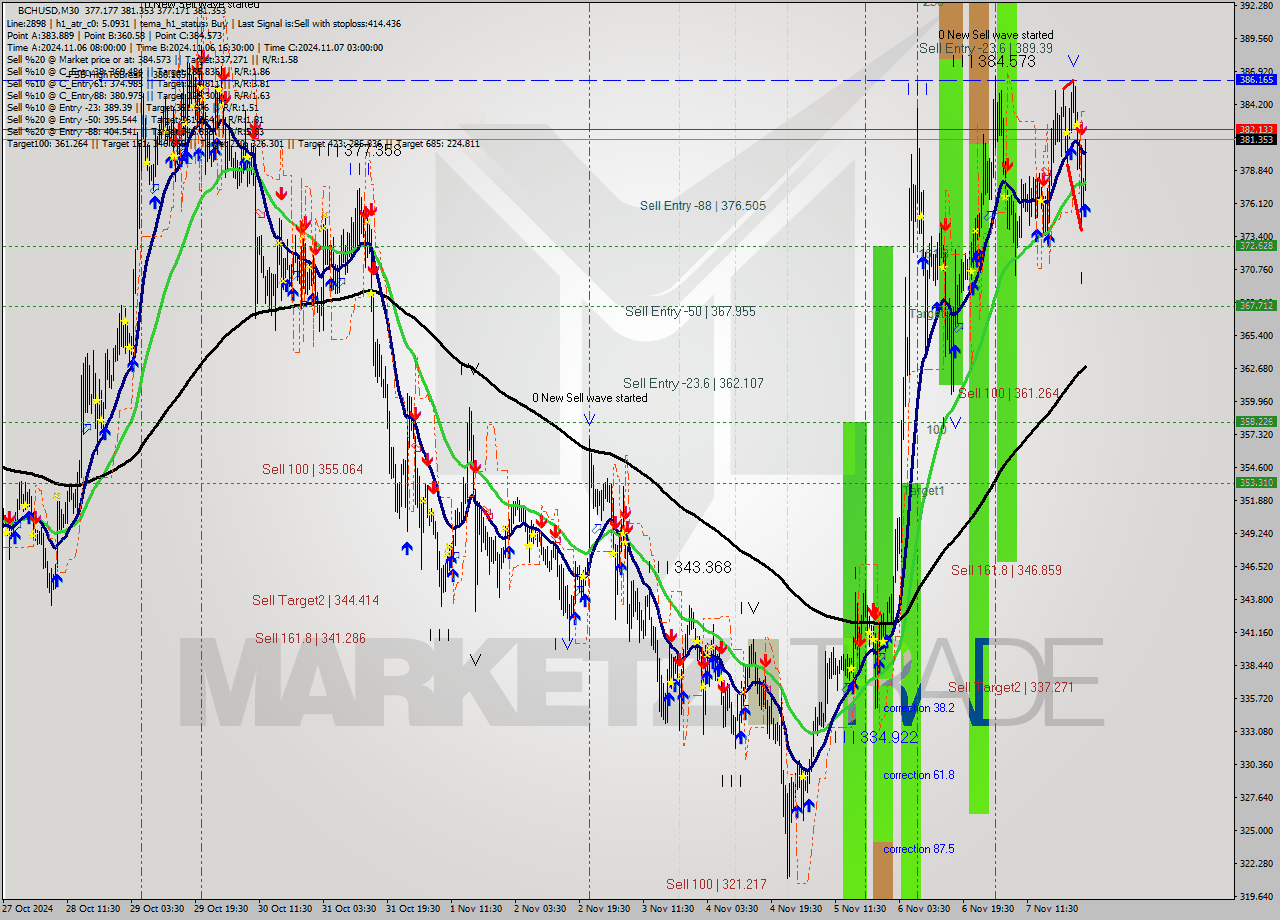Image resolution: width=1280 pixels, height=920 pixels.
Task: Click the blue 386.165 price tag
Action: (x=1256, y=79)
